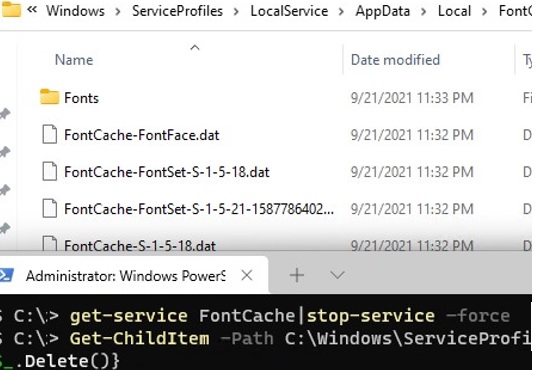Click the FontCache-FontSet-S-1-5-18.dat file icon
This screenshot has height=370, width=535.
point(49,171)
